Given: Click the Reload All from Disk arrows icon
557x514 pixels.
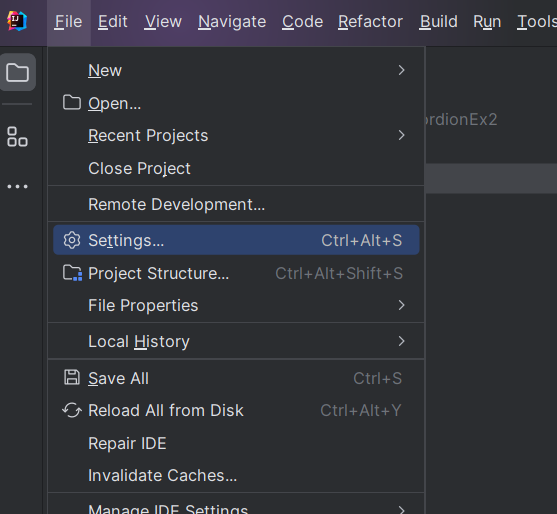Looking at the screenshot, I should pyautogui.click(x=72, y=410).
